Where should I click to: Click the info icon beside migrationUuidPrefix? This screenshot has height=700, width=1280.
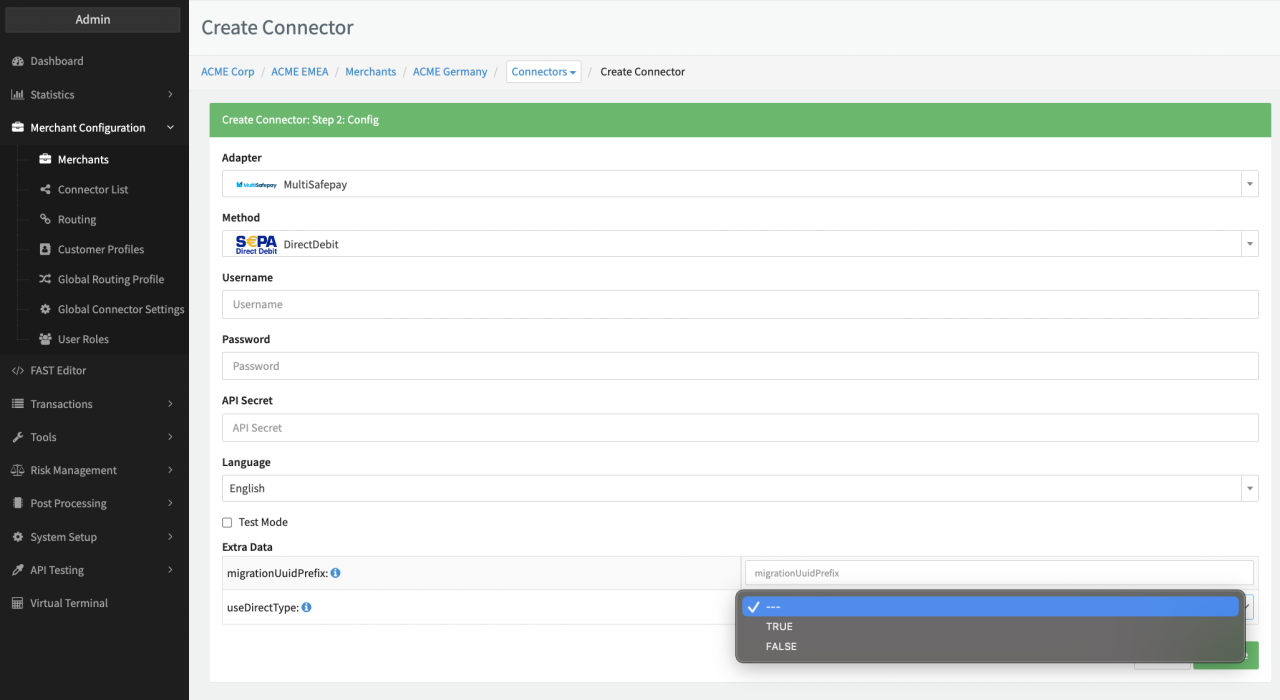(336, 573)
